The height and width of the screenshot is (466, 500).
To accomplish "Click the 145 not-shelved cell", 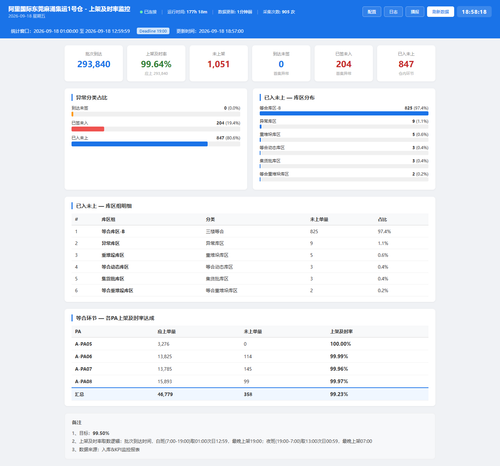I will (x=248, y=369).
